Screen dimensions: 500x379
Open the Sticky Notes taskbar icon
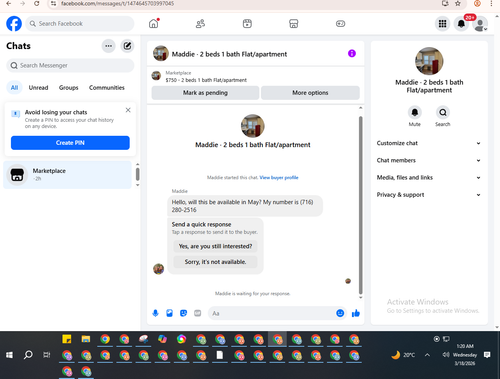coord(67,339)
